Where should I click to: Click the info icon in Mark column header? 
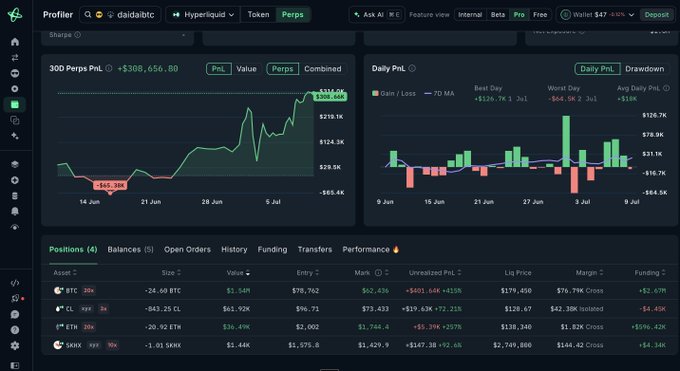click(x=378, y=273)
